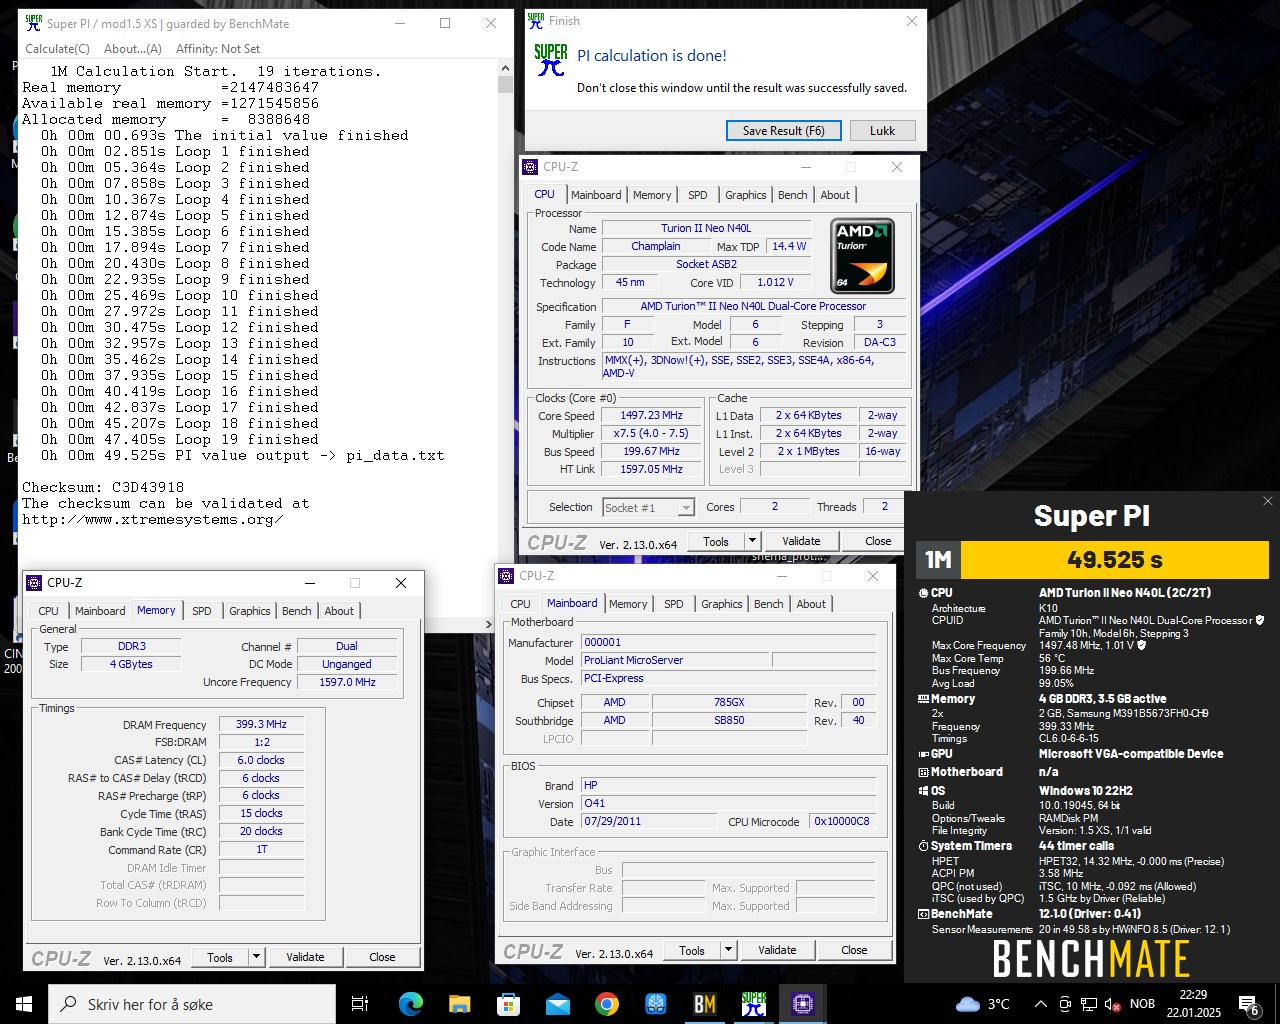Click the AMD Turion processor logo in CPU-Z

(863, 256)
